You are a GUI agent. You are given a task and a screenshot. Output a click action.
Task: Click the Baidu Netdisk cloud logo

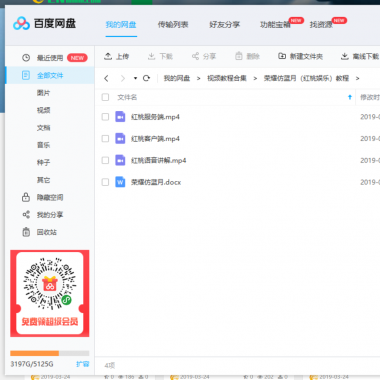click(21, 23)
